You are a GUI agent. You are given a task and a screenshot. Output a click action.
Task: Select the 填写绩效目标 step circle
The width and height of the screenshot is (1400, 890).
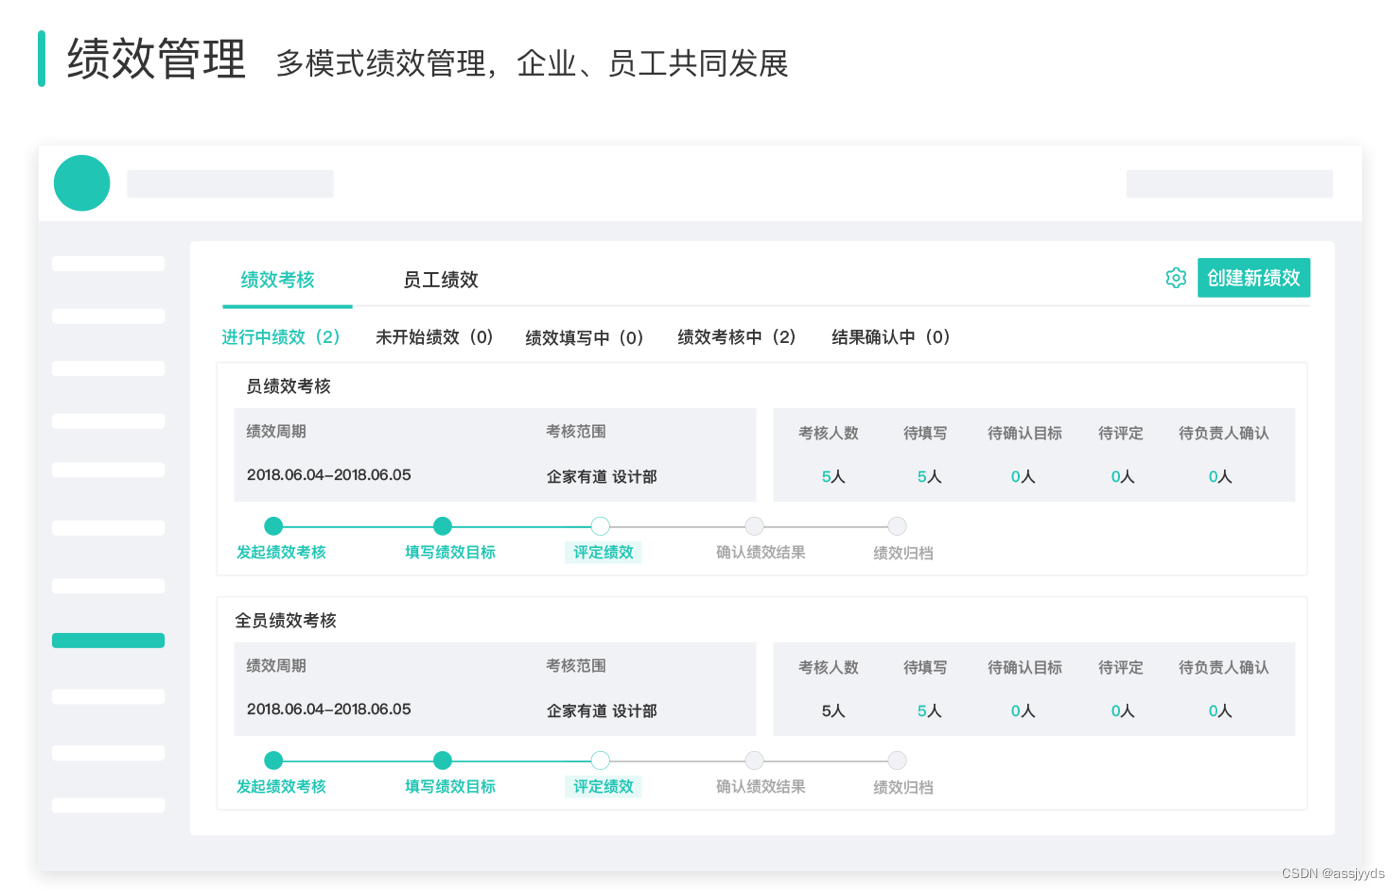[x=443, y=526]
